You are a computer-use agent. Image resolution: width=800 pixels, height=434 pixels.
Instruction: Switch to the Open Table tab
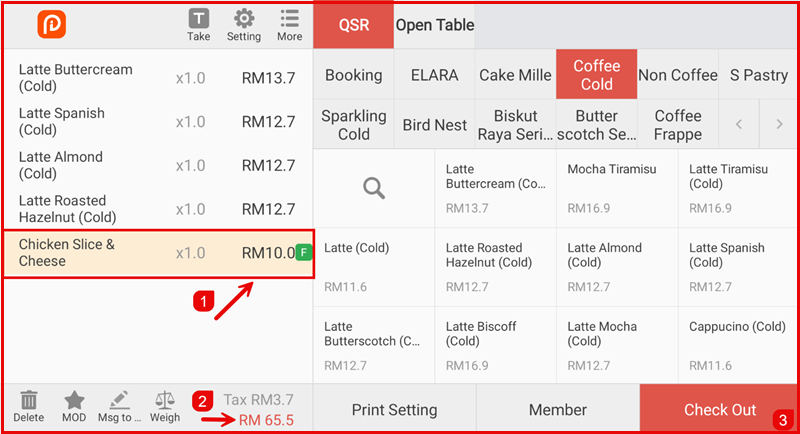pyautogui.click(x=435, y=25)
